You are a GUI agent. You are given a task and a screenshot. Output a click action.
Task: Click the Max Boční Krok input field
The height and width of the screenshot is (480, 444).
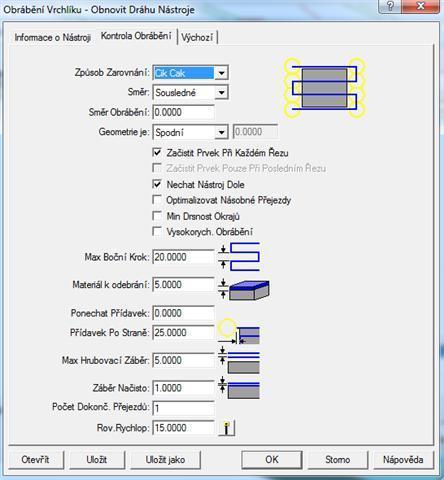coord(183,257)
